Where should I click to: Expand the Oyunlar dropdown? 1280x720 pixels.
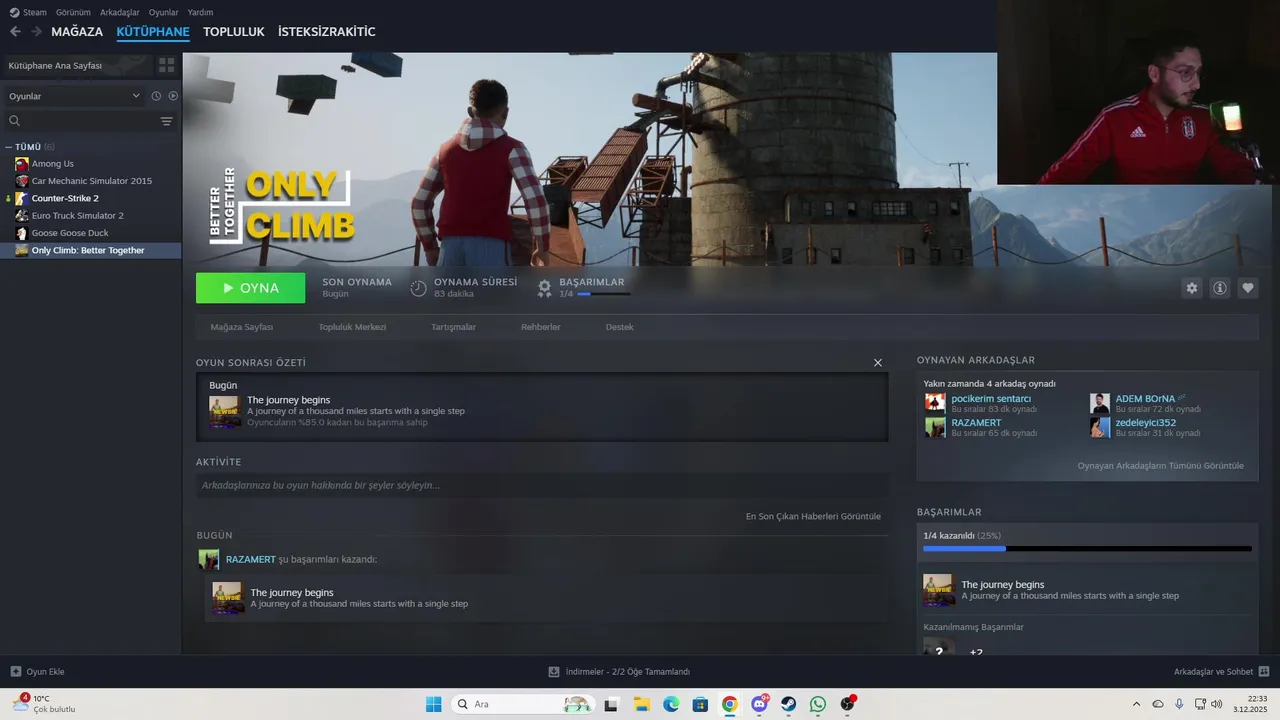click(74, 96)
